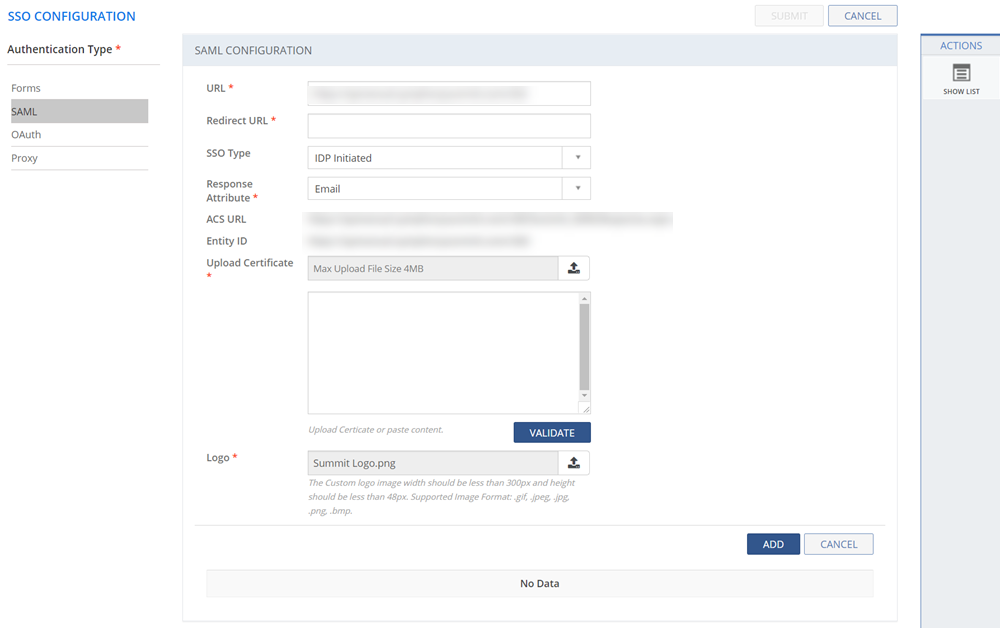Click the Add button

[773, 544]
